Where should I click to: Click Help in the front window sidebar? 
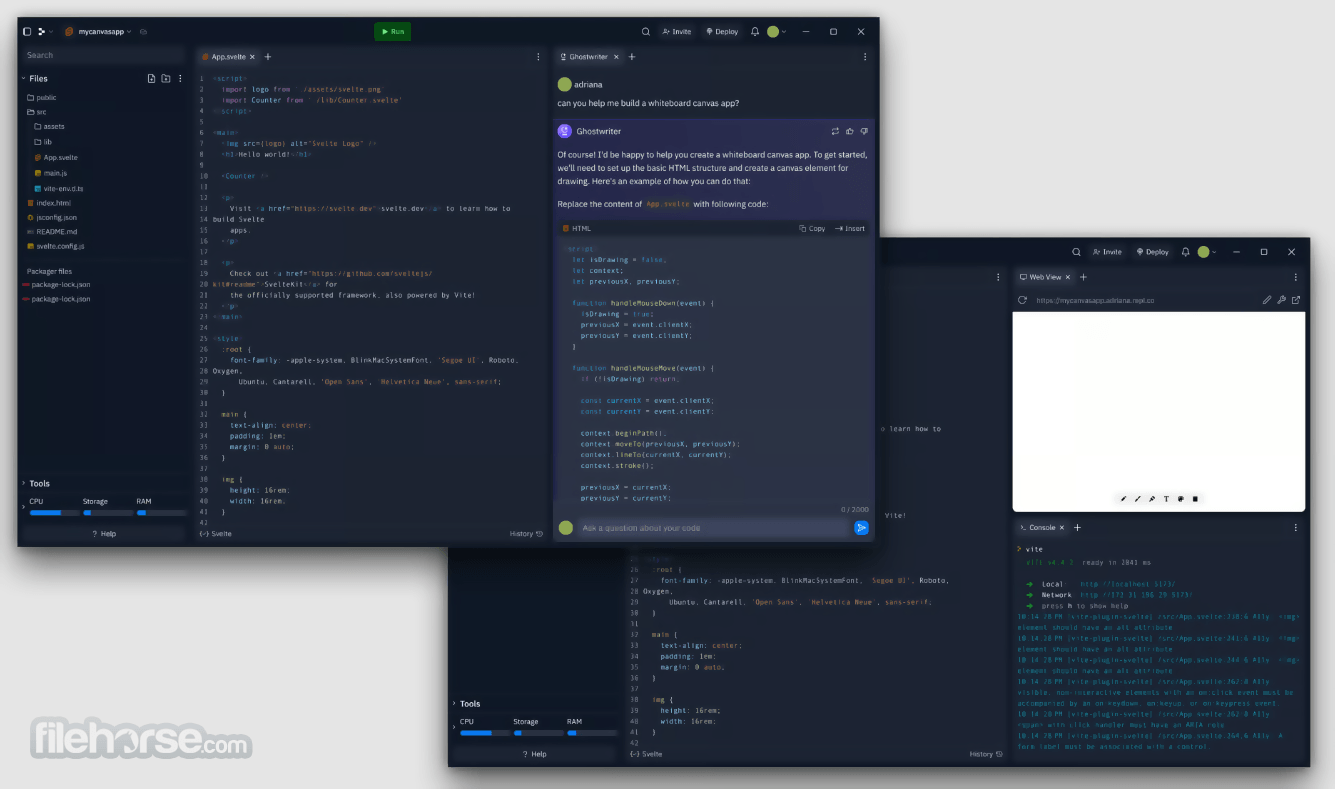click(x=104, y=534)
